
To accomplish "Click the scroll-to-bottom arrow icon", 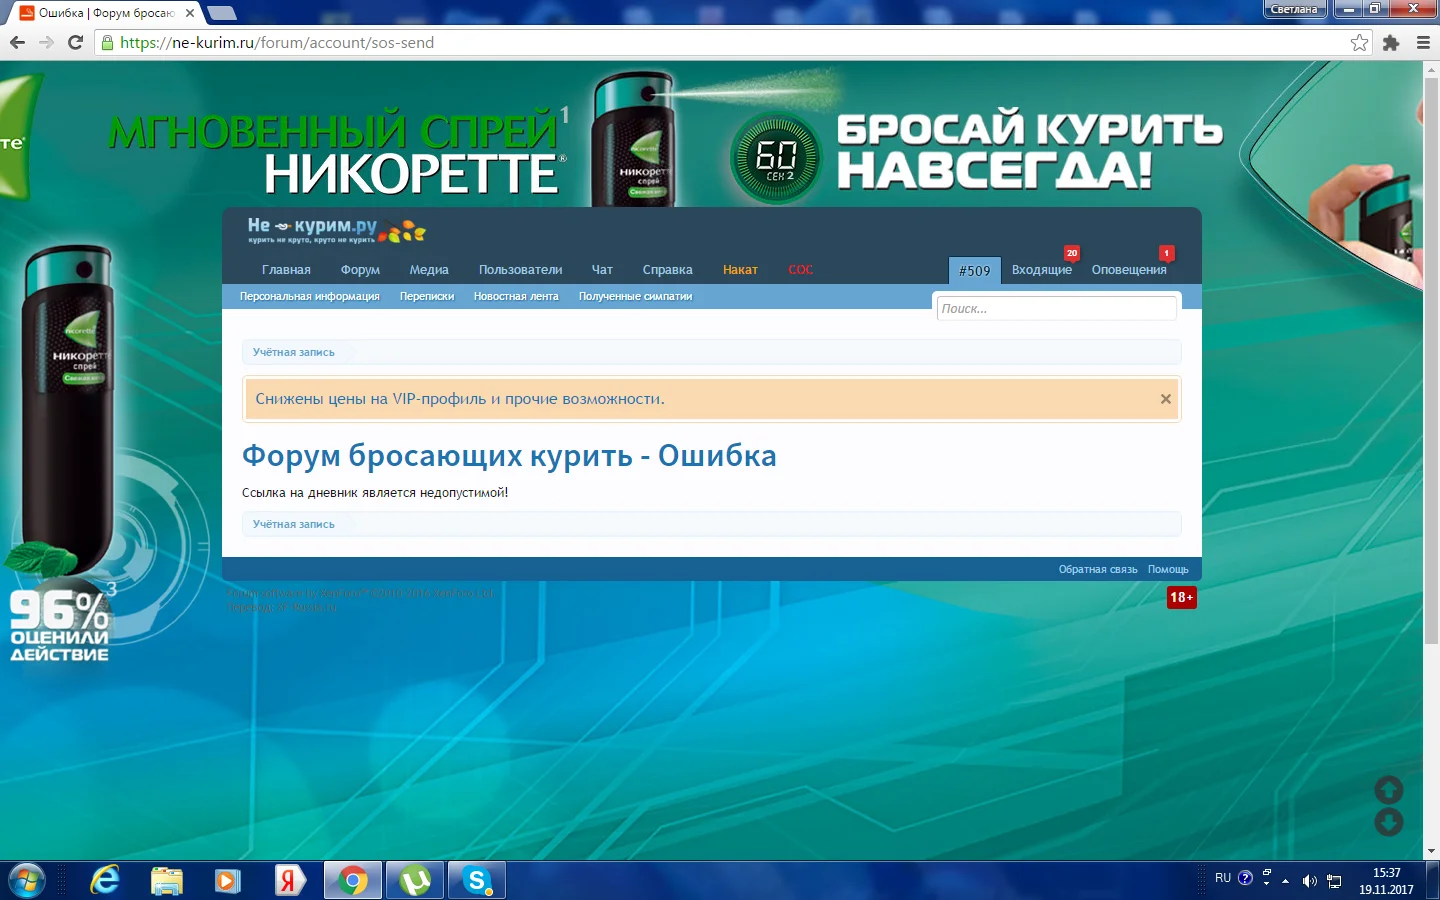I will click(x=1388, y=823).
